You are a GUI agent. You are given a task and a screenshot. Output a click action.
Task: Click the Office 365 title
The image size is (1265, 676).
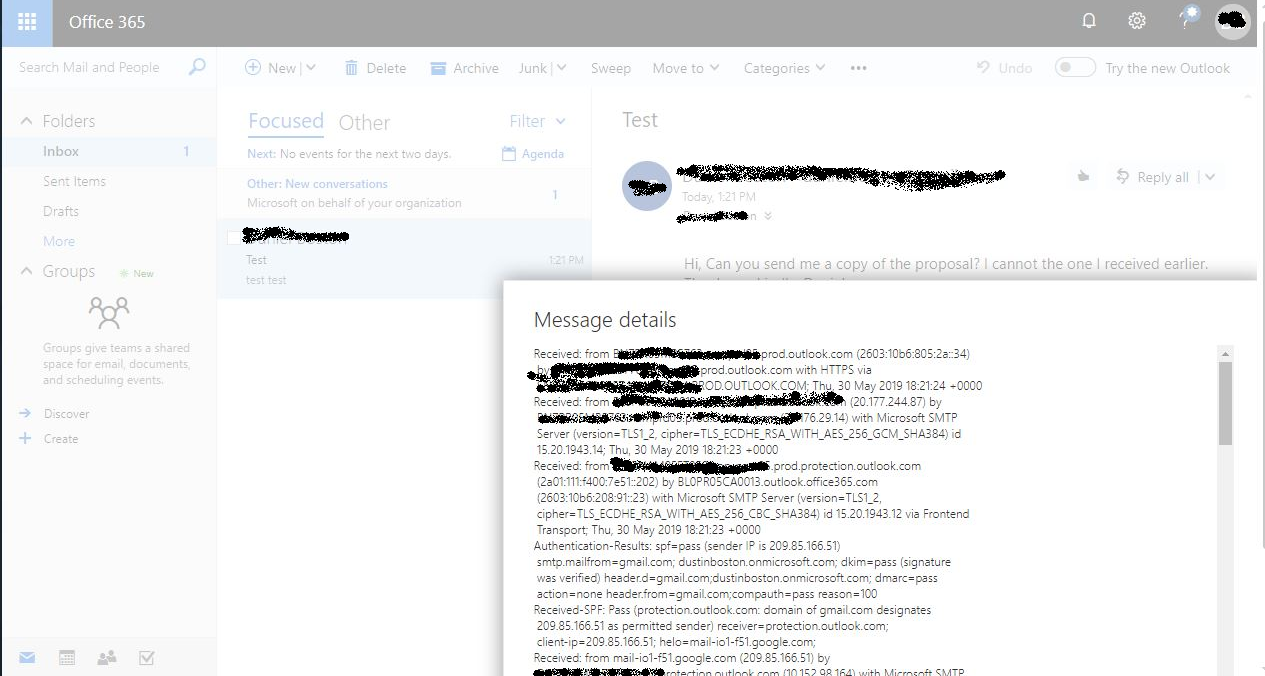(107, 22)
